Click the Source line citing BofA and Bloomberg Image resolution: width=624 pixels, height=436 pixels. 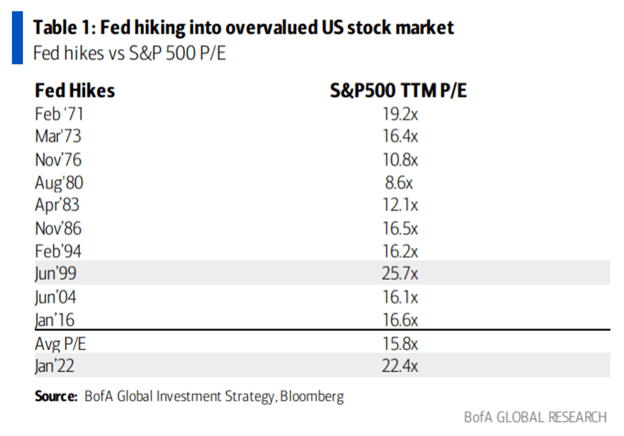click(189, 396)
